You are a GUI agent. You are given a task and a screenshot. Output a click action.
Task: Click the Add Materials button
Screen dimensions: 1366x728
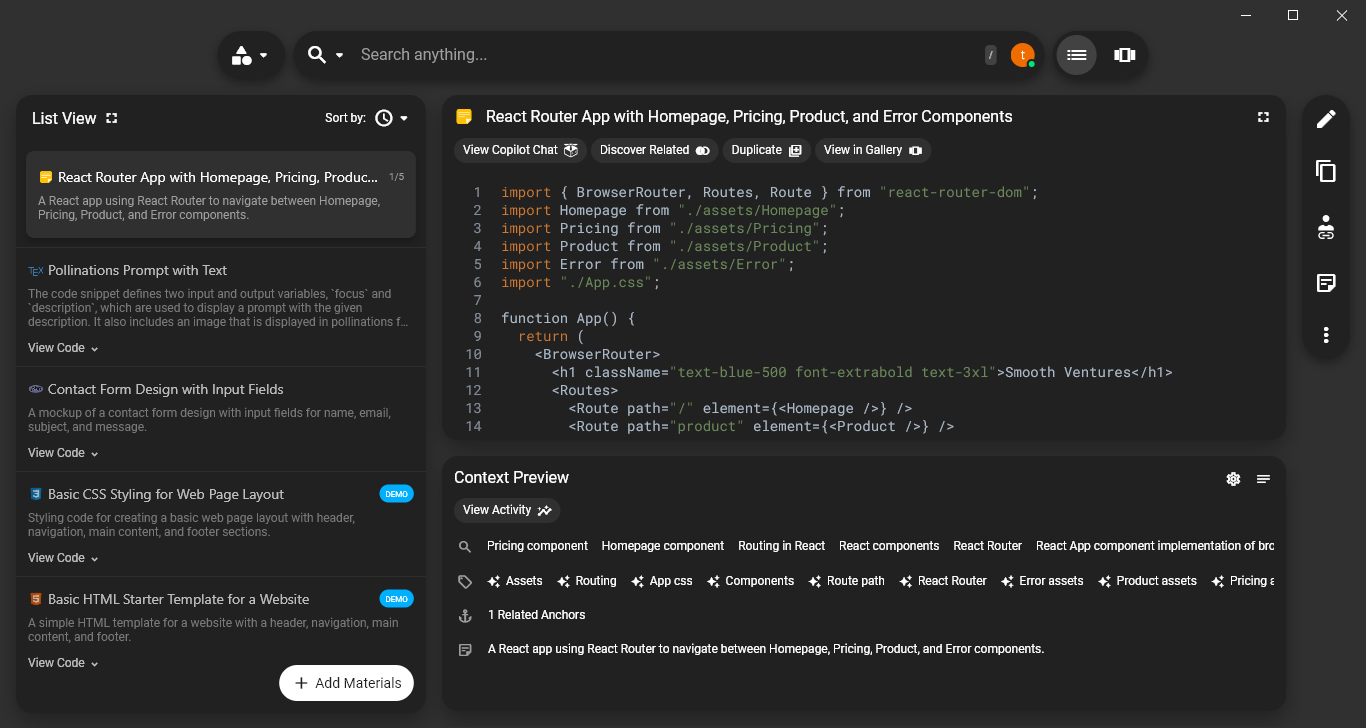(x=346, y=683)
